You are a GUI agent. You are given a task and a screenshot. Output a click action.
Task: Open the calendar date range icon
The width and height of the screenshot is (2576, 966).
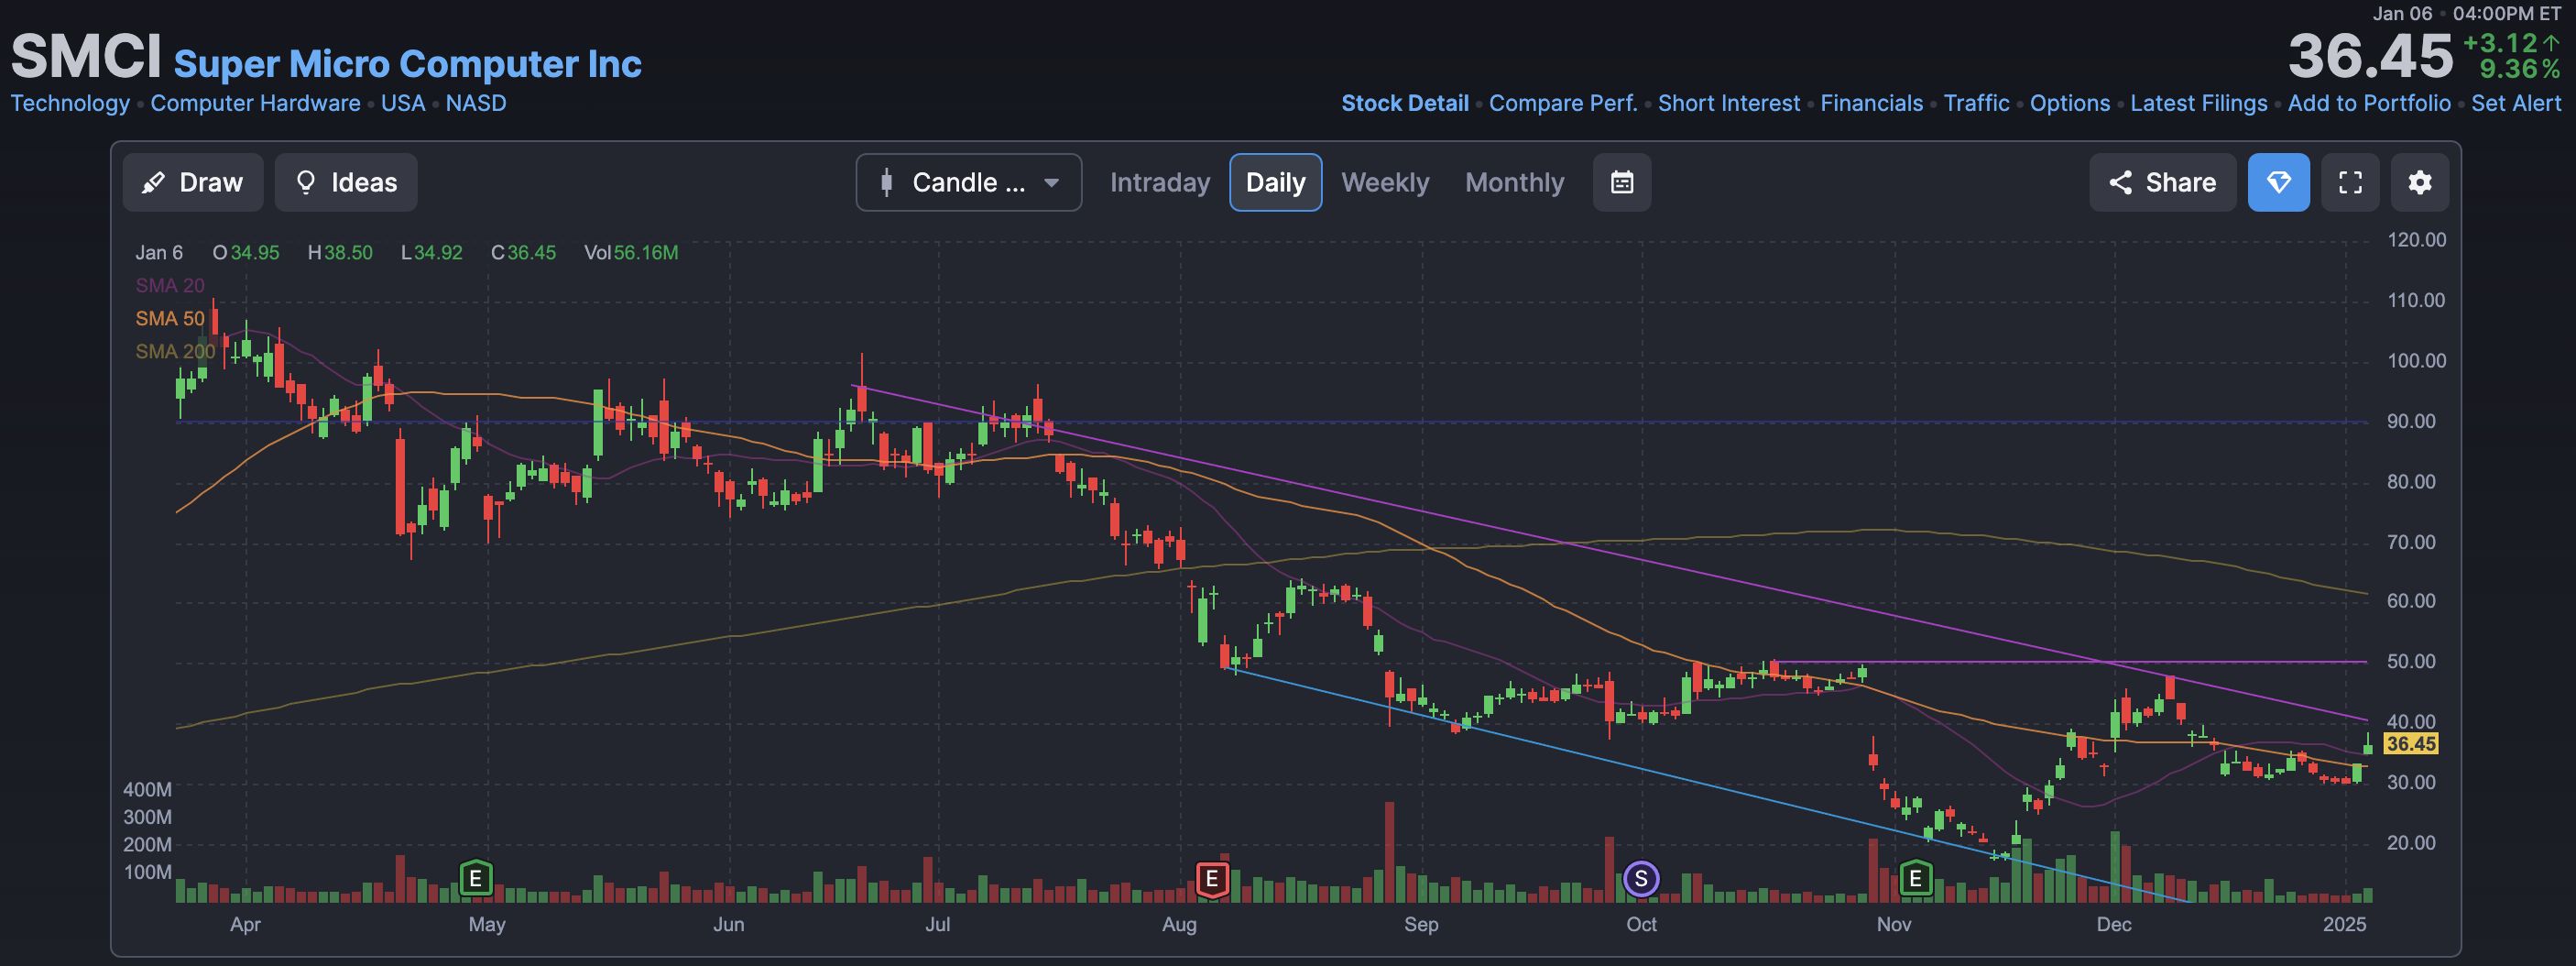coord(1621,182)
